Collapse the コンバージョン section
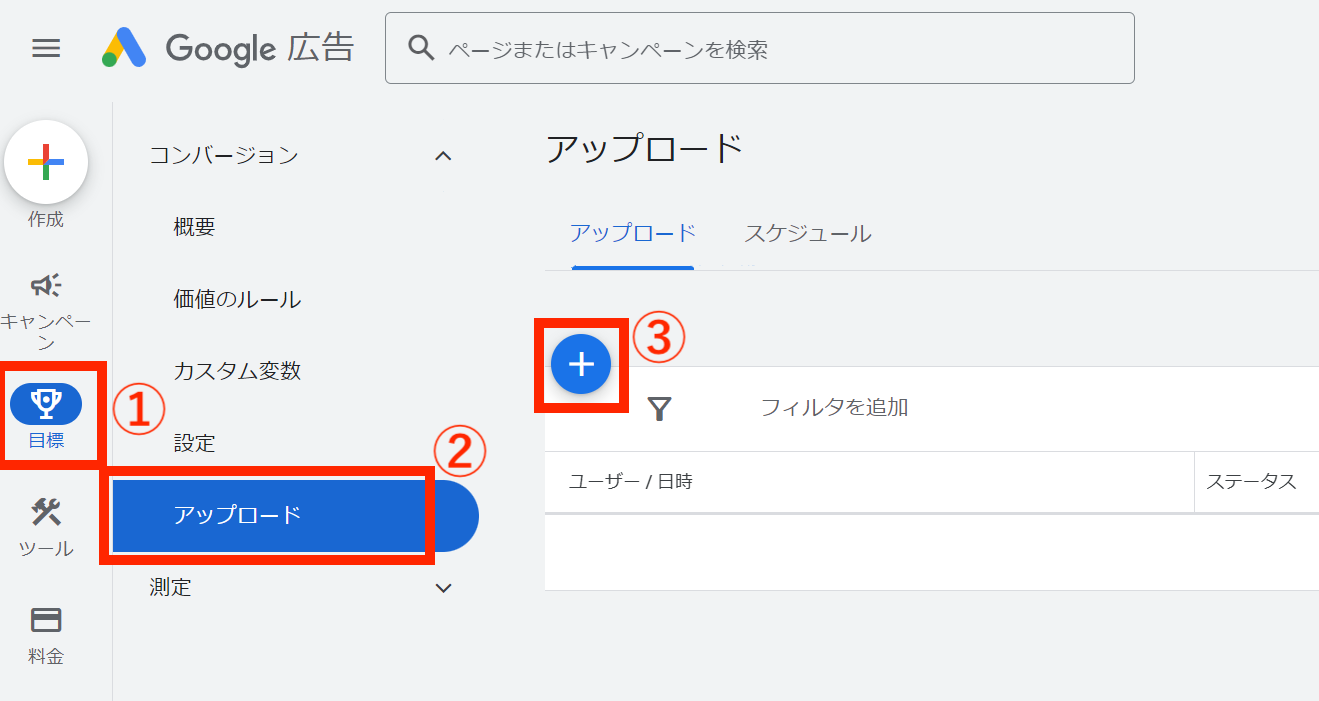This screenshot has width=1319, height=701. (x=442, y=155)
